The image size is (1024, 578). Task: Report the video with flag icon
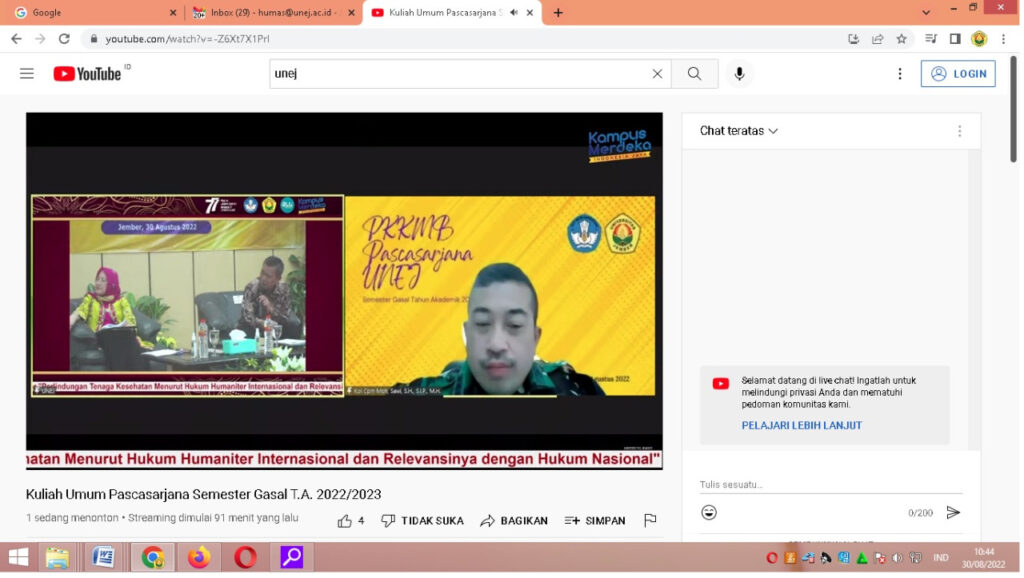click(650, 520)
